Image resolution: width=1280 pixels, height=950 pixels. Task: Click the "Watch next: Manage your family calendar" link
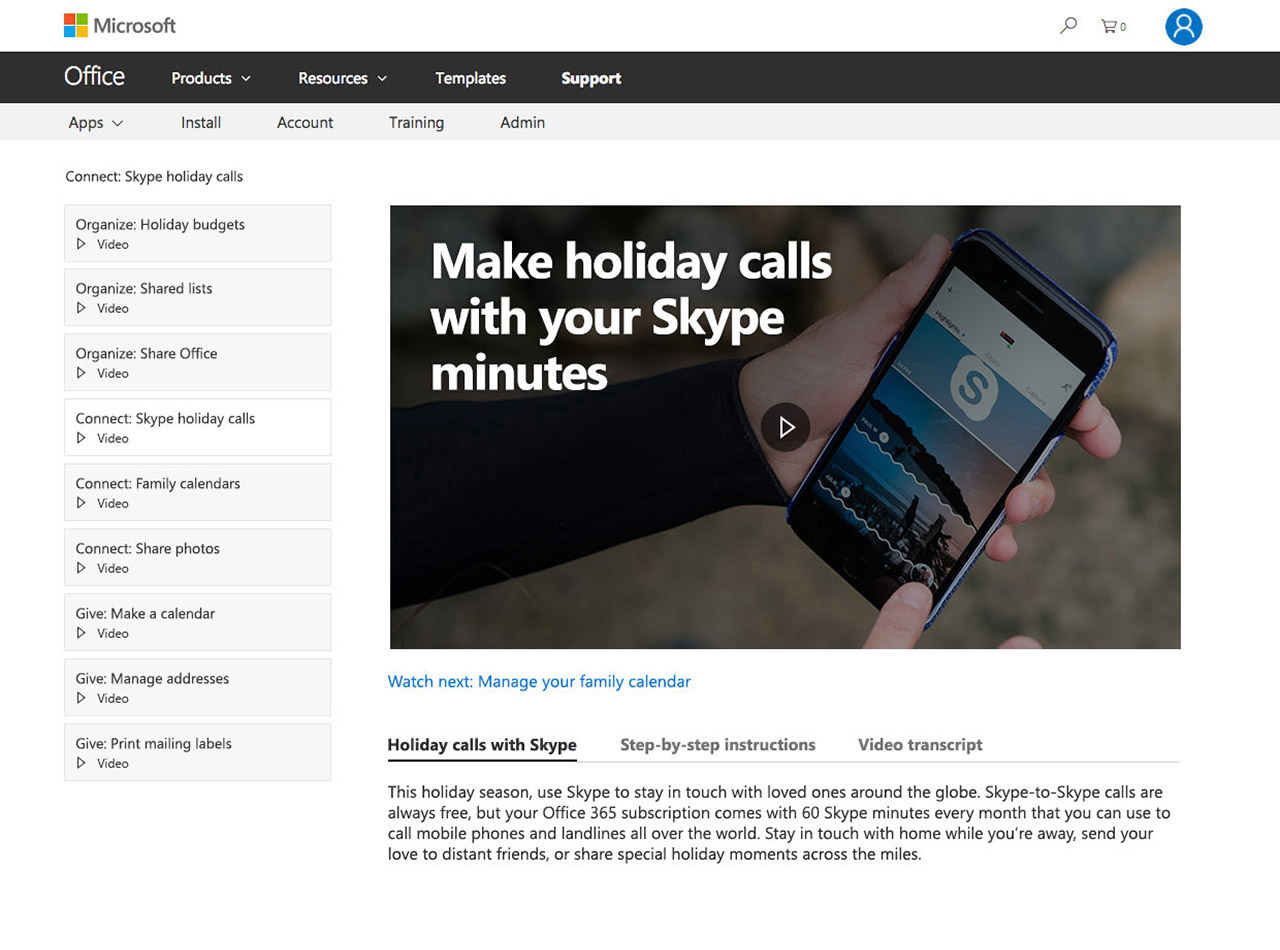[x=540, y=681]
